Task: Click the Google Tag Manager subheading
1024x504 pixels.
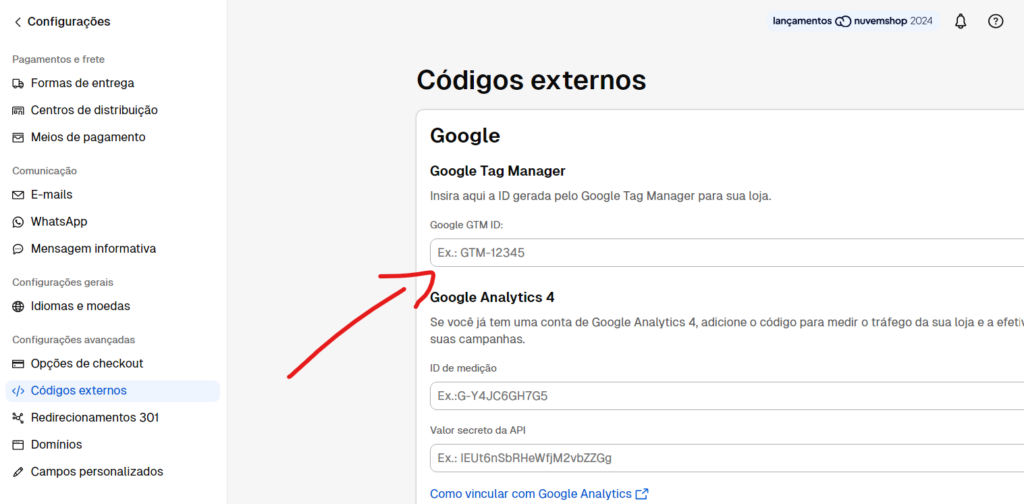Action: (498, 171)
